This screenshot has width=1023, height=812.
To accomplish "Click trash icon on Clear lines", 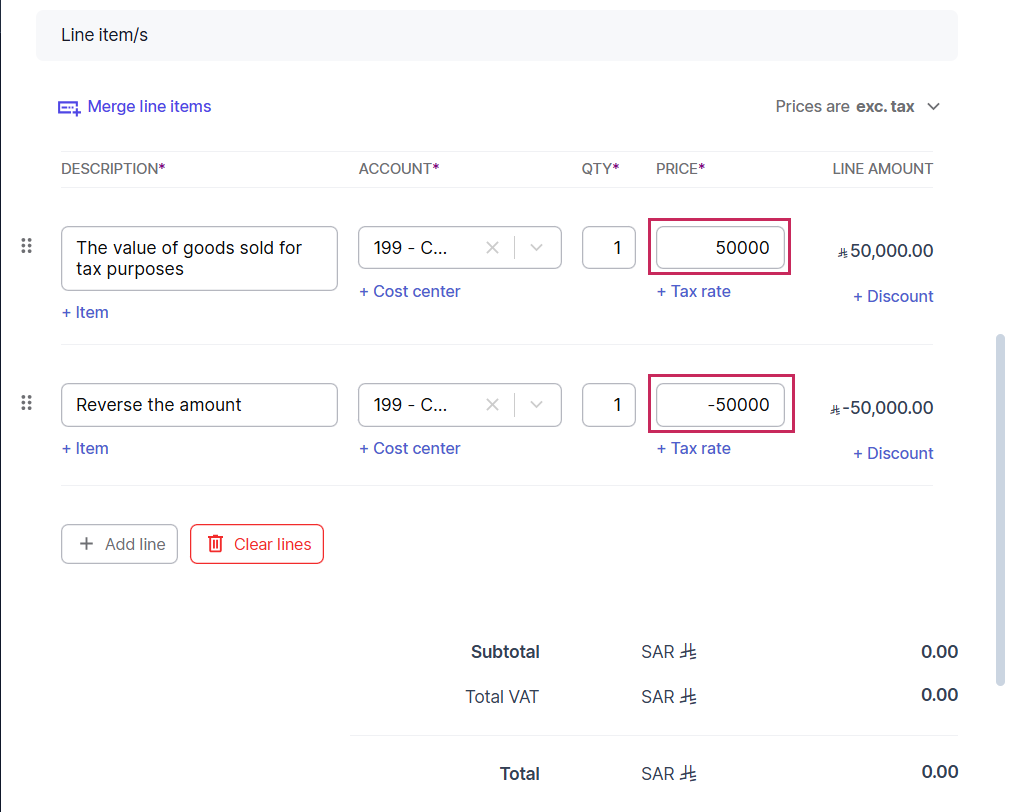I will point(215,544).
